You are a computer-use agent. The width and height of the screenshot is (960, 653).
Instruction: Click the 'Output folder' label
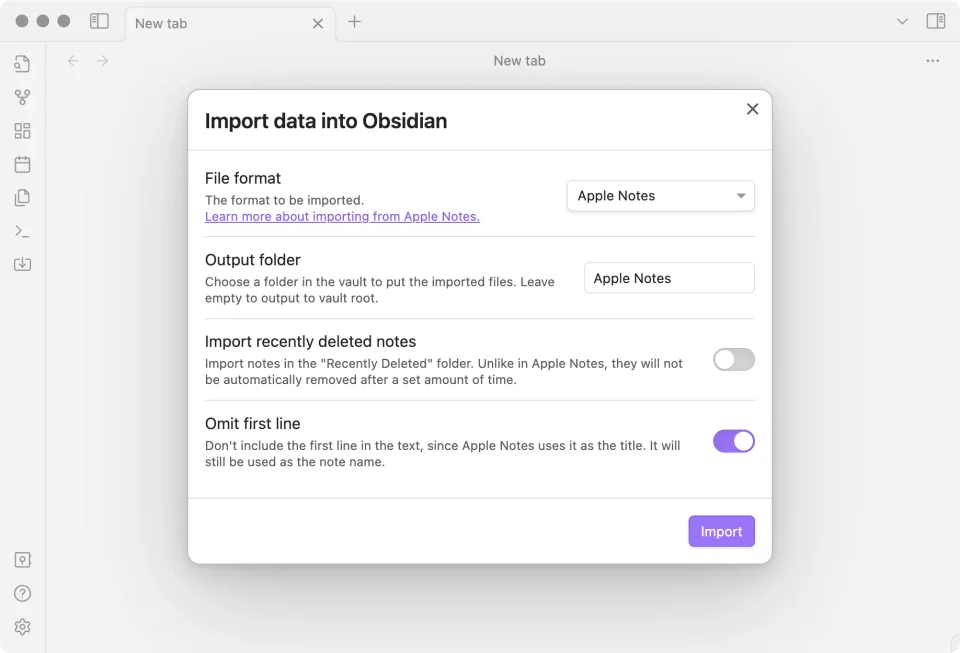(x=253, y=260)
